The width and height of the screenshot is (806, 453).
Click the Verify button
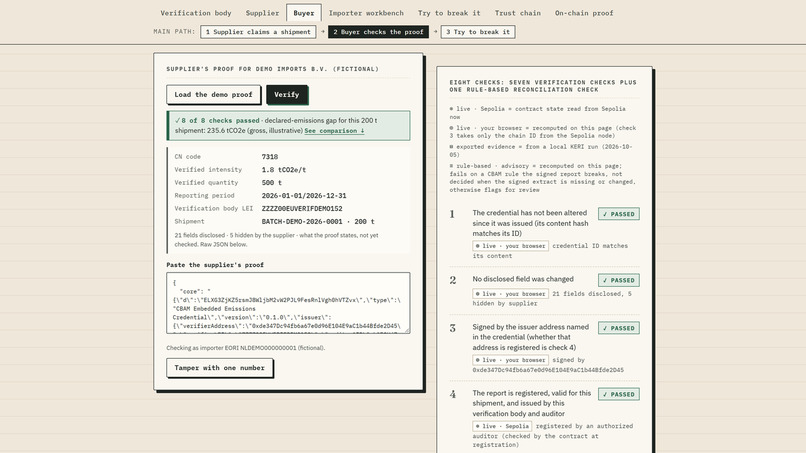click(x=286, y=95)
